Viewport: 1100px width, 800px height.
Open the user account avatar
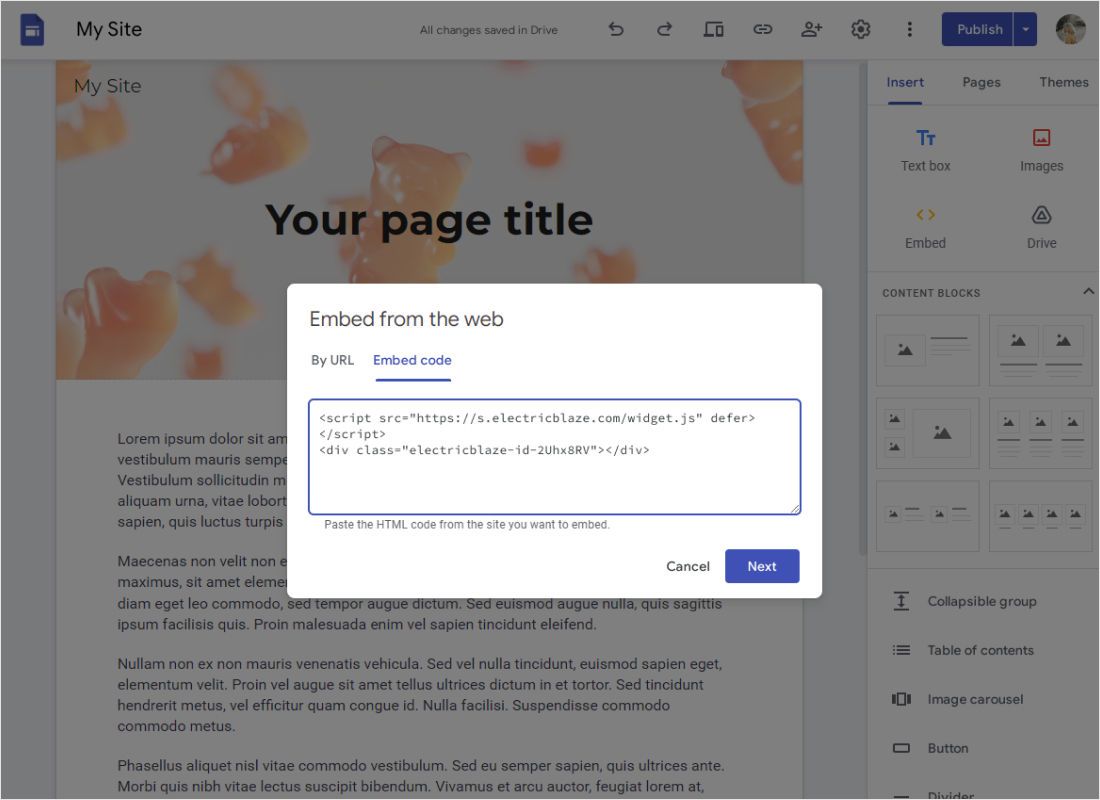[1071, 29]
